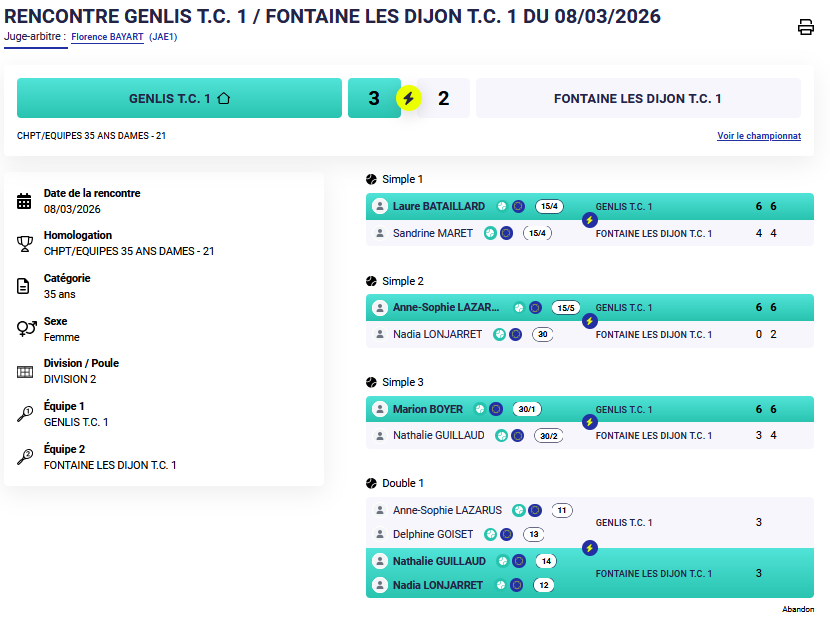Viewport: 830px width, 622px height.
Task: Click the blue circle badge next to Nadia LONJARRET in Double 1
Action: click(517, 585)
